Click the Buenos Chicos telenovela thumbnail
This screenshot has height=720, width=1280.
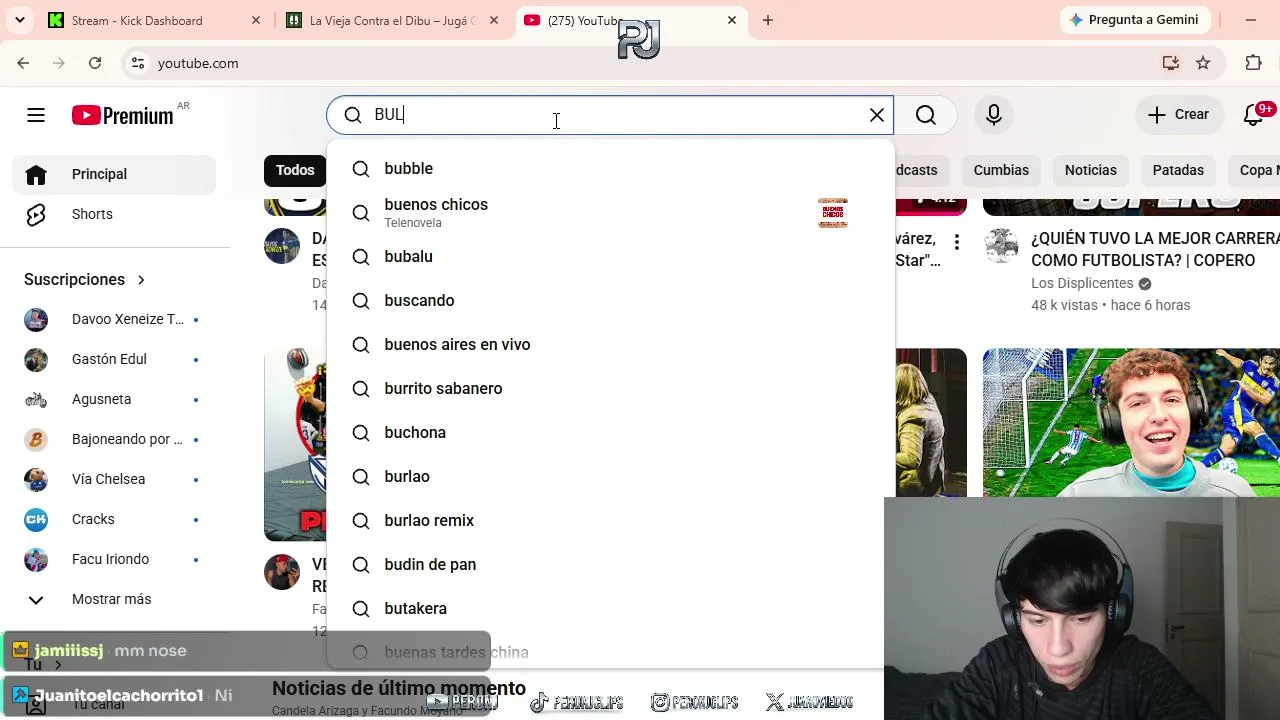[833, 212]
